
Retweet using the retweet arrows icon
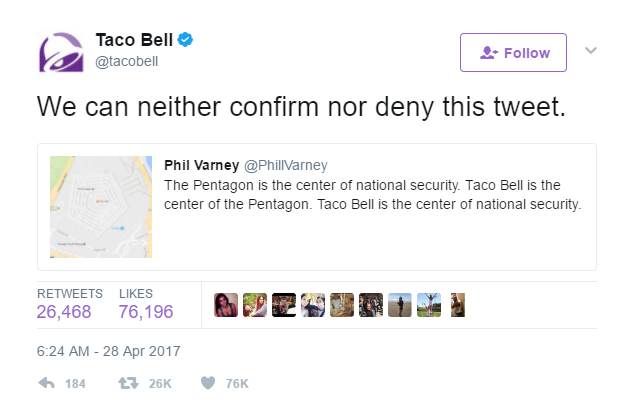coord(128,383)
